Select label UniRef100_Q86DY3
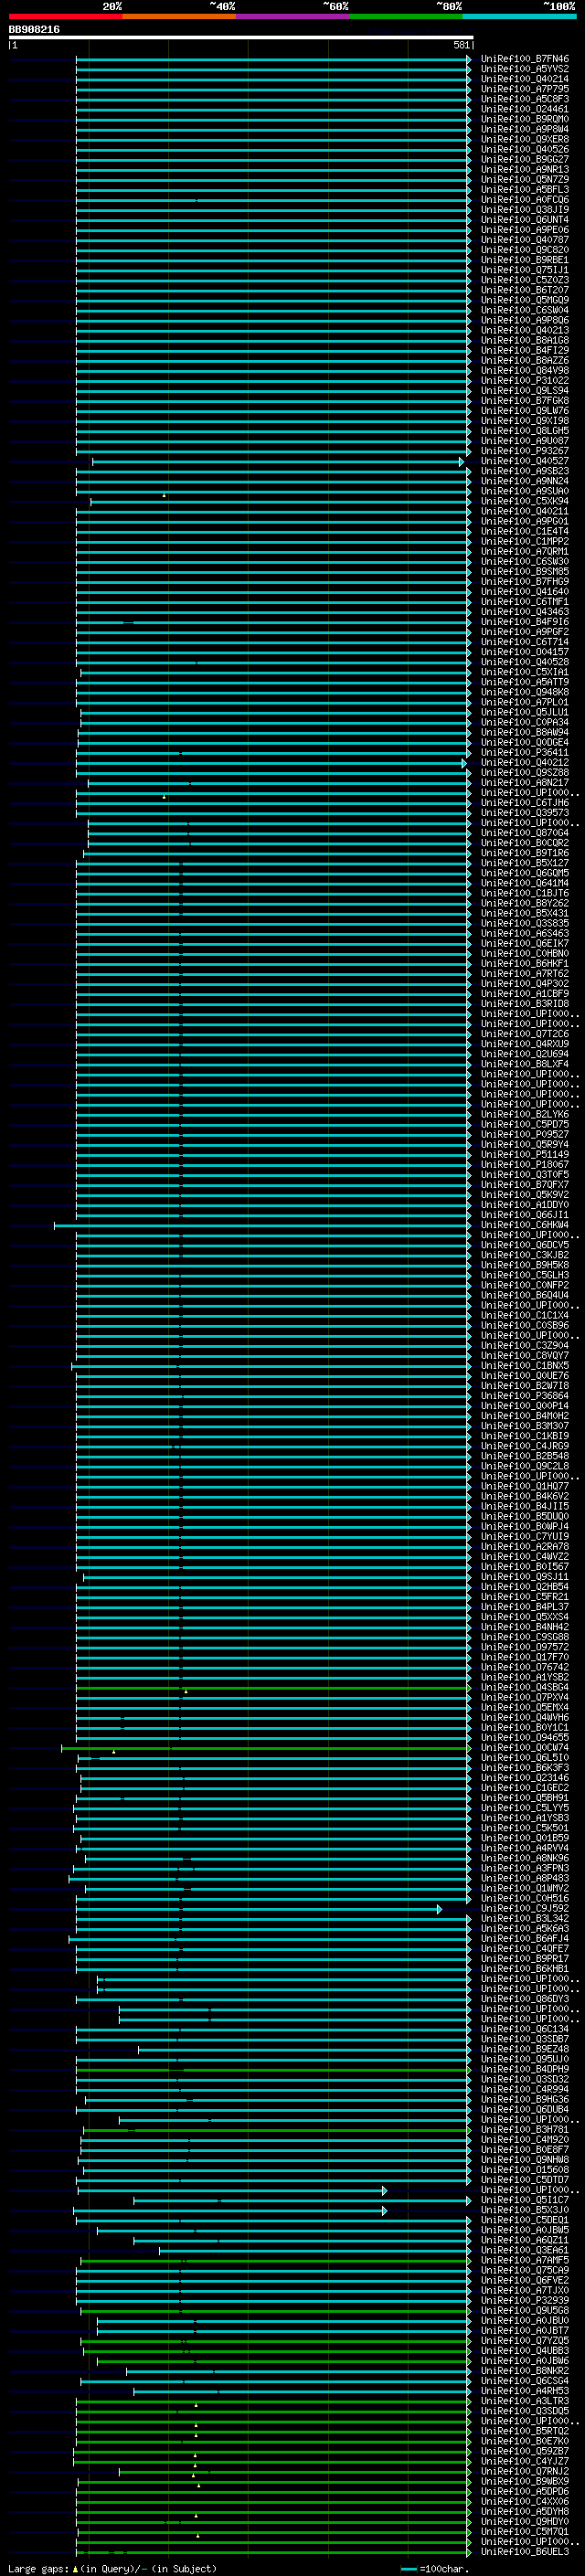 pos(524,1999)
